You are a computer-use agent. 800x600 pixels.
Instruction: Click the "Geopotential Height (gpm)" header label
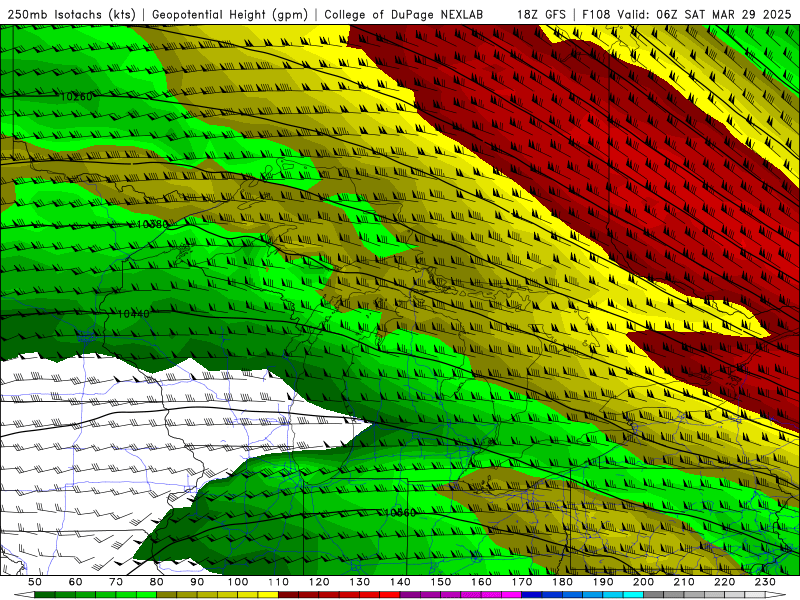point(230,15)
